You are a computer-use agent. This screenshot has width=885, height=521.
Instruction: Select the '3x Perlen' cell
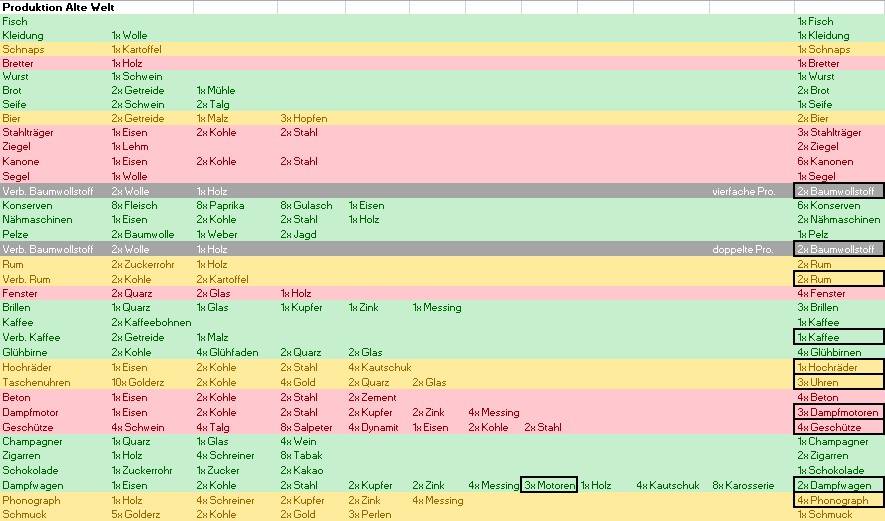(x=368, y=515)
